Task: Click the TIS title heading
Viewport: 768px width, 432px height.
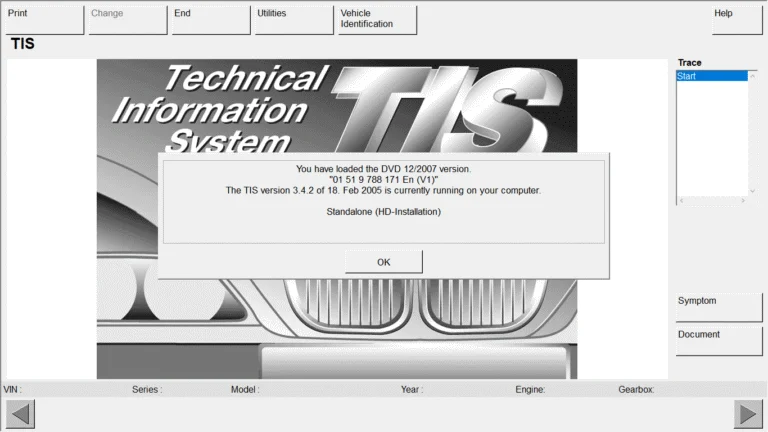Action: coord(23,44)
